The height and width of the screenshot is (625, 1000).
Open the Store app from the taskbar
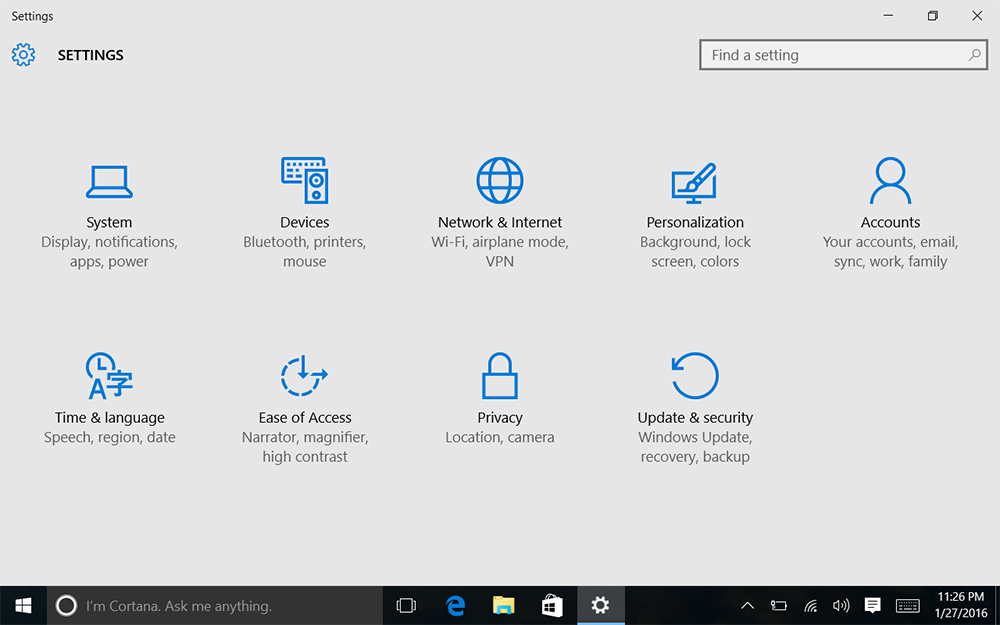click(551, 605)
